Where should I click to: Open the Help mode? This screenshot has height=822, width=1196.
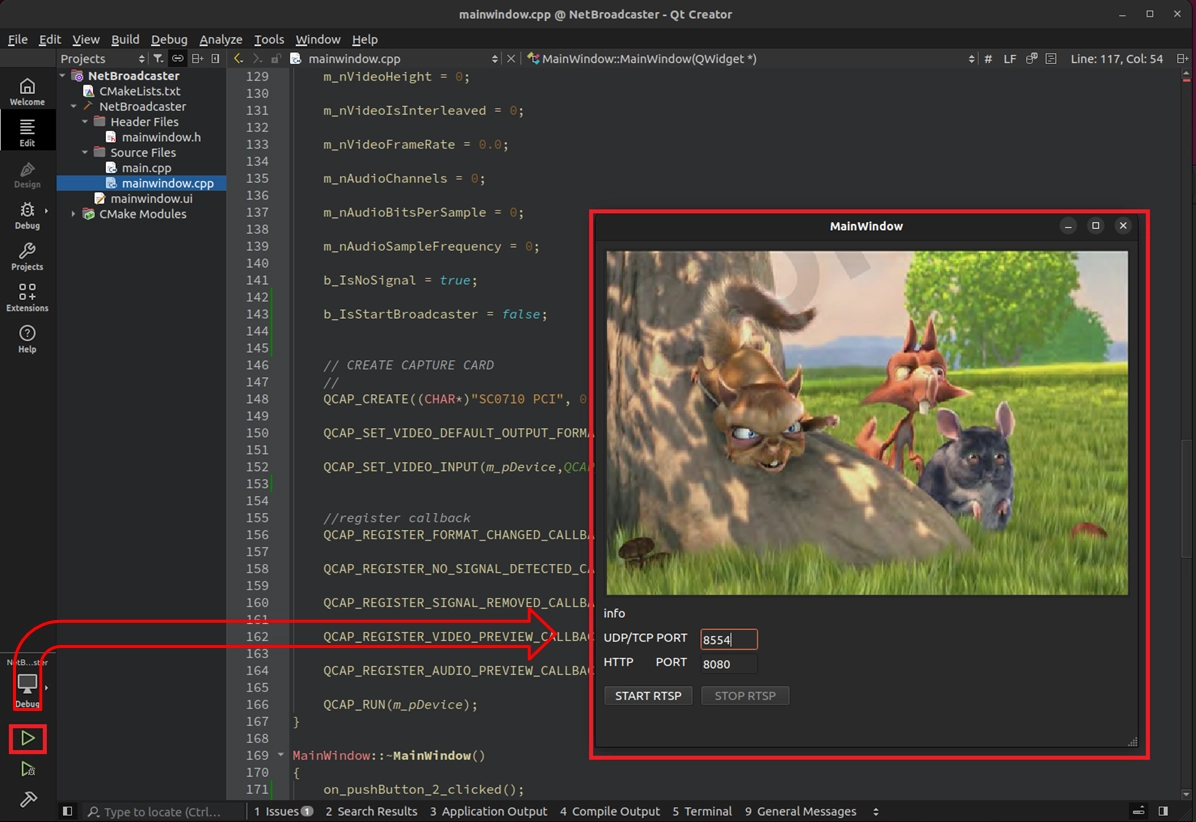[x=27, y=339]
